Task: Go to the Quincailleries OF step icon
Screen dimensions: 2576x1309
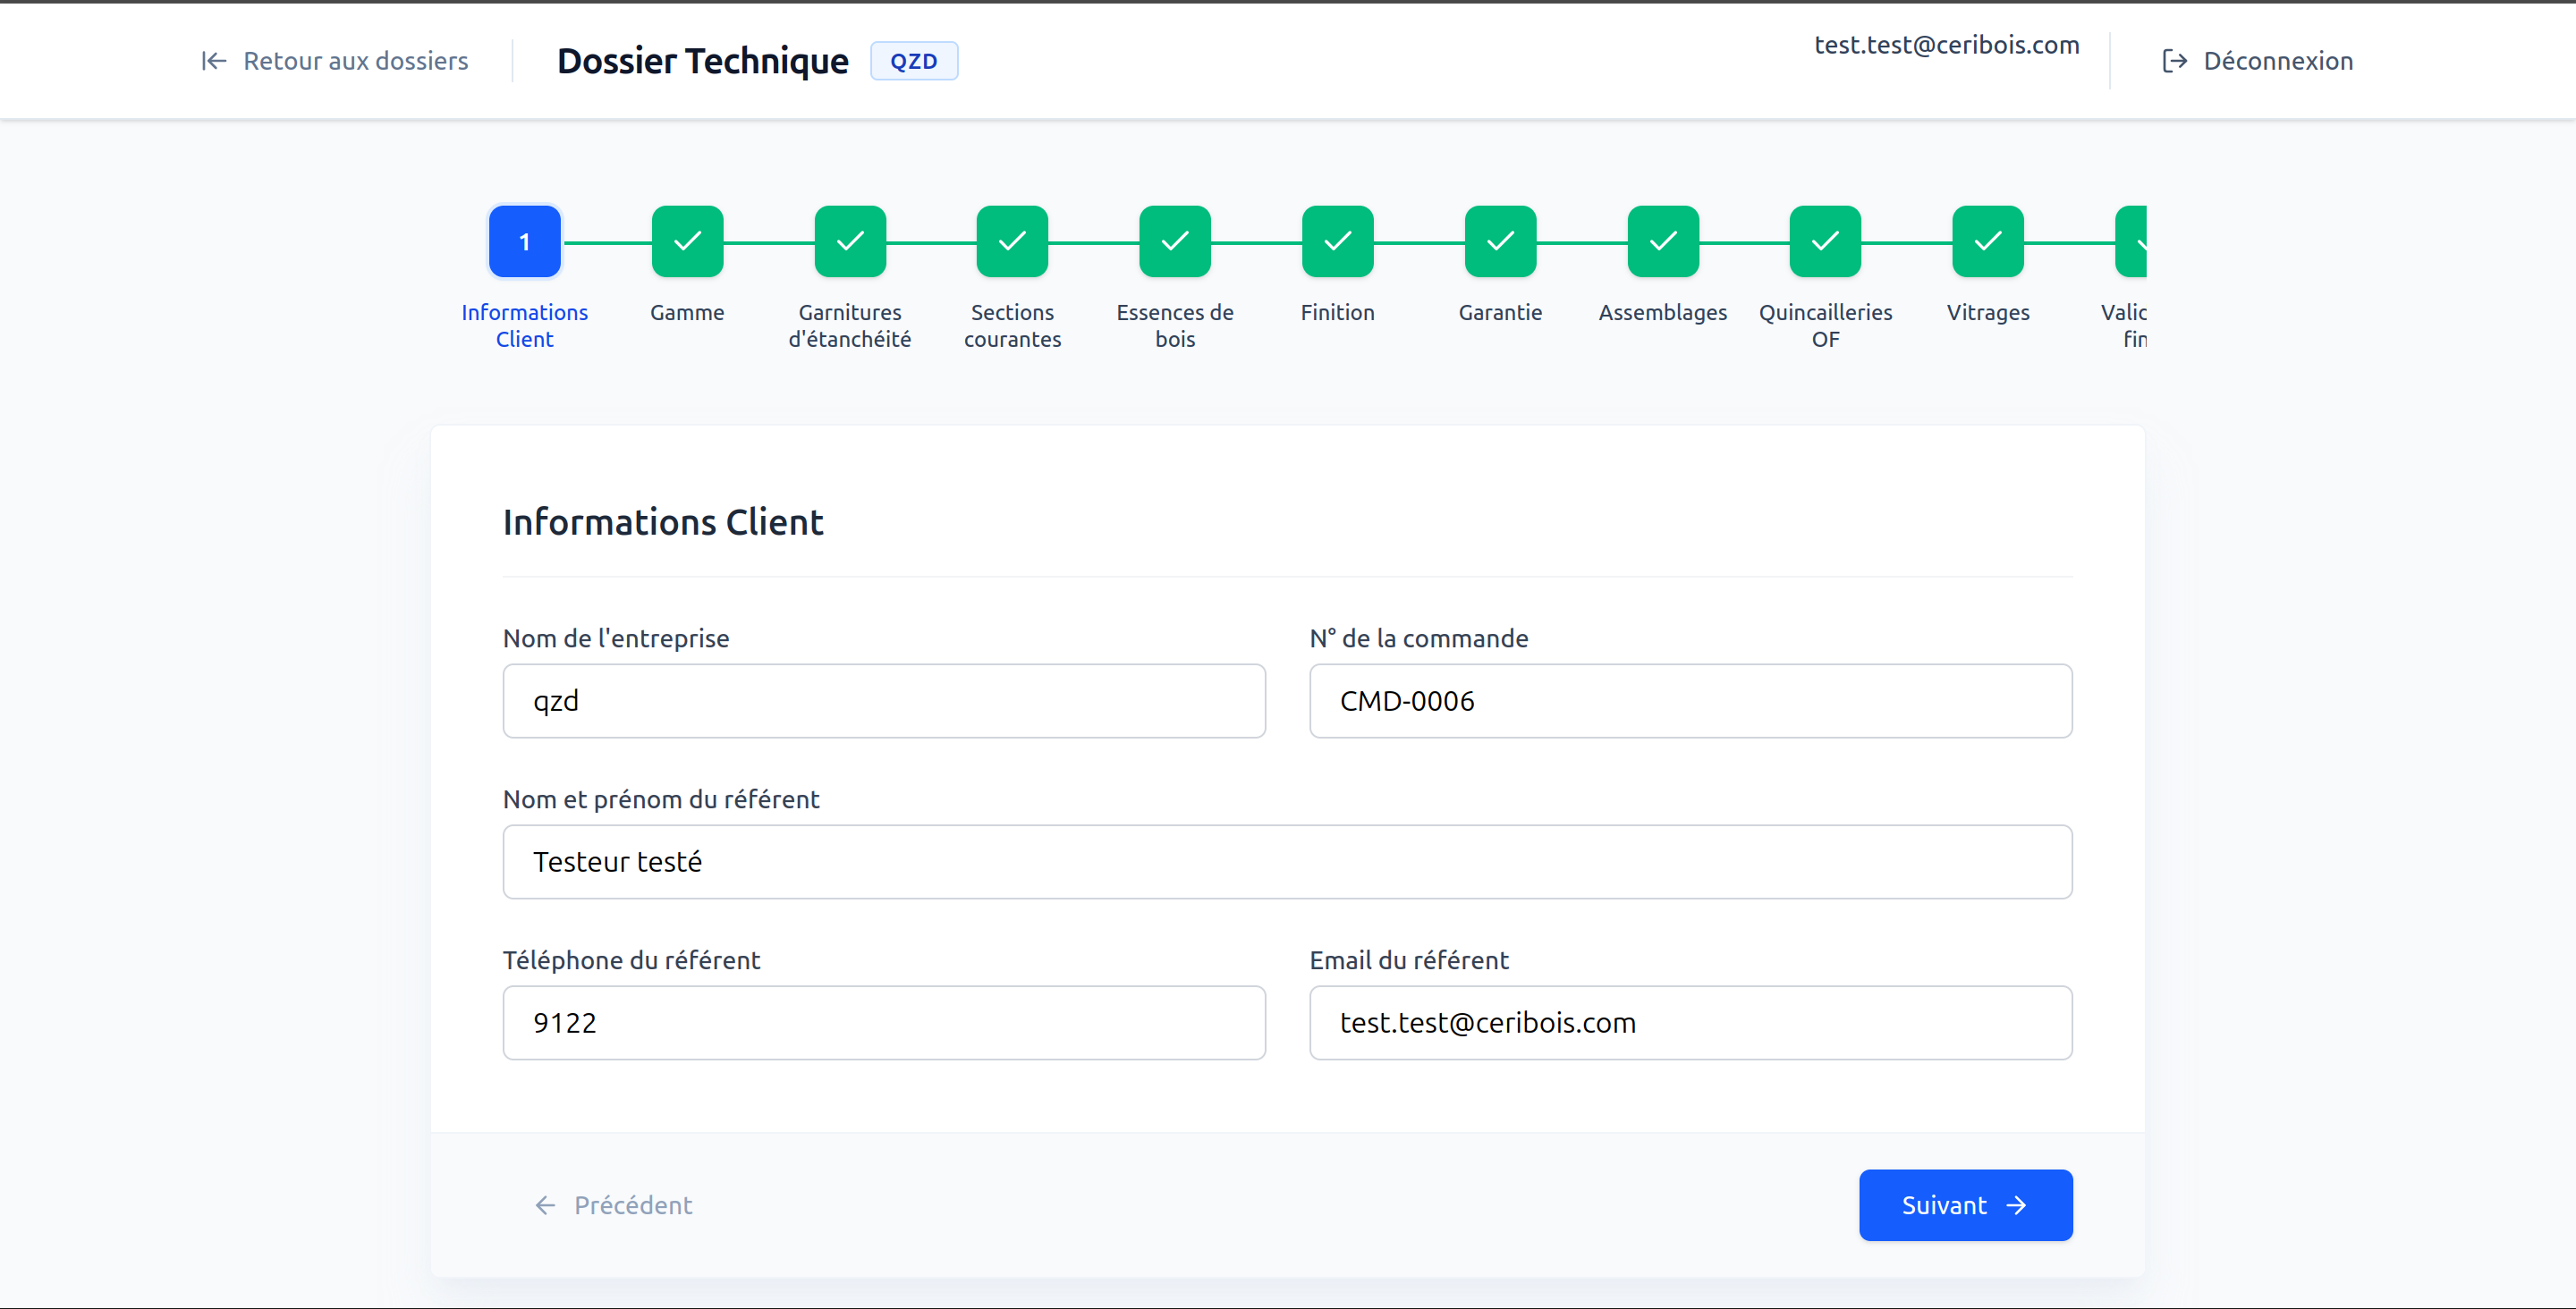Action: [x=1825, y=241]
